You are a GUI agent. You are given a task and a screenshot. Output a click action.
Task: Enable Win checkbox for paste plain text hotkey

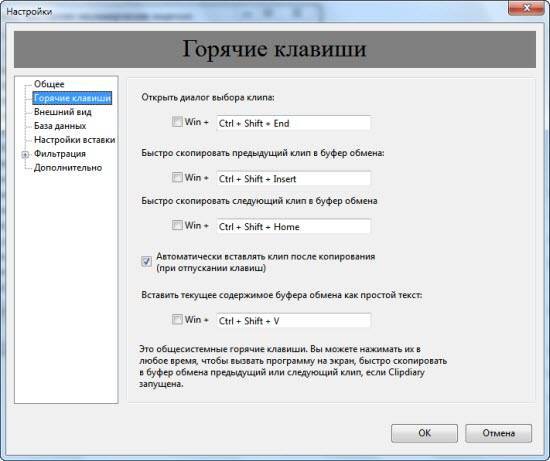click(177, 319)
